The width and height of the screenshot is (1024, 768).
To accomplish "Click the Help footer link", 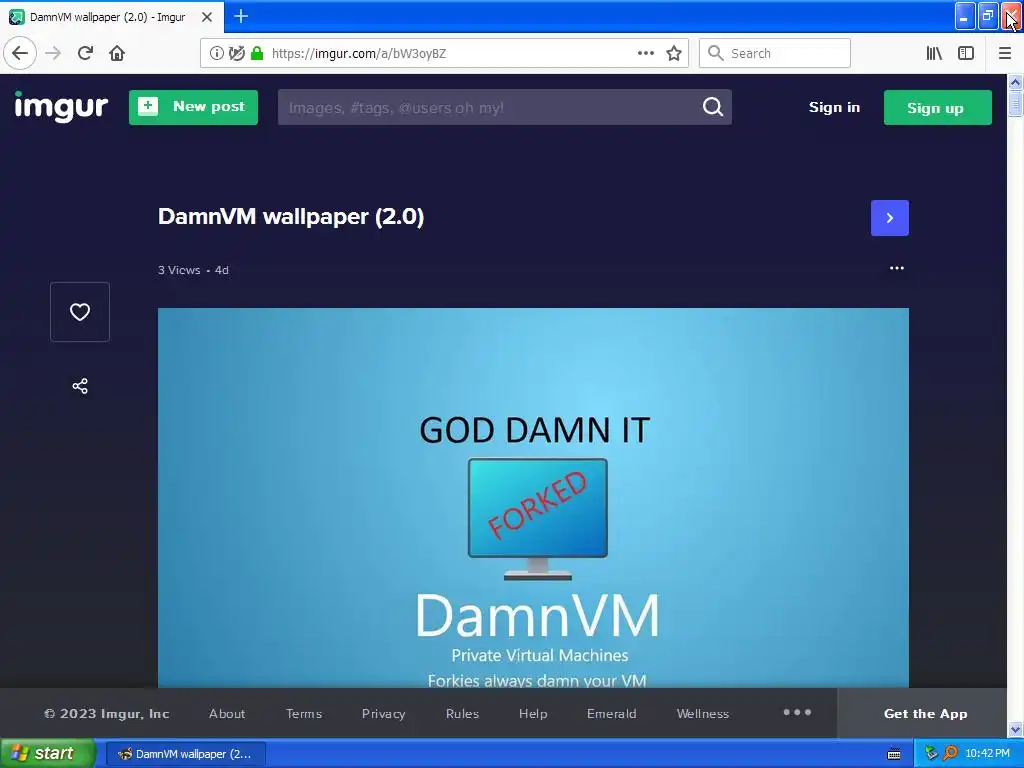I will click(x=533, y=714).
